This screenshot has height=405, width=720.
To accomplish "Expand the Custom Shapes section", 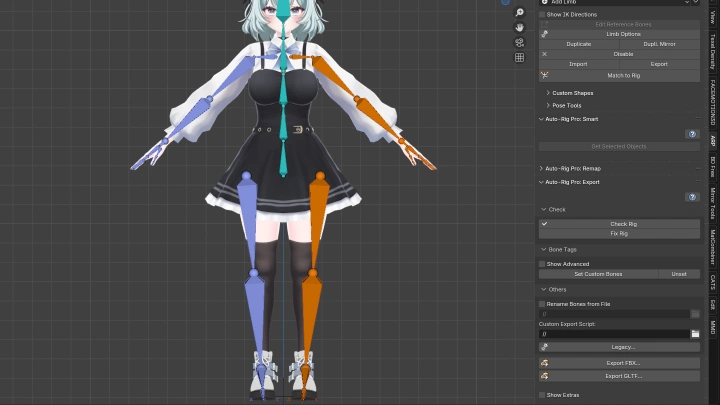I will 572,93.
